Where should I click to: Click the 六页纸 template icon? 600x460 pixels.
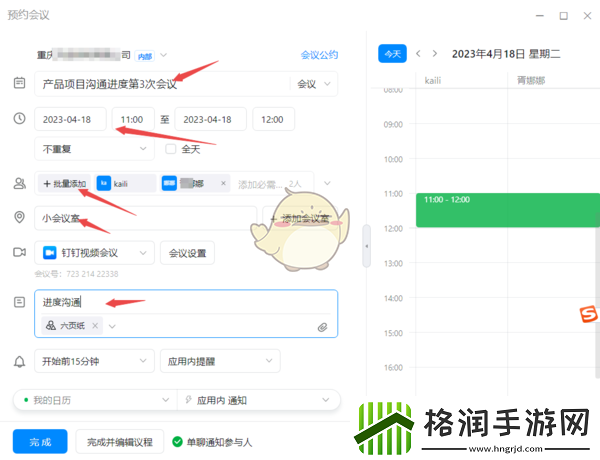[51, 326]
